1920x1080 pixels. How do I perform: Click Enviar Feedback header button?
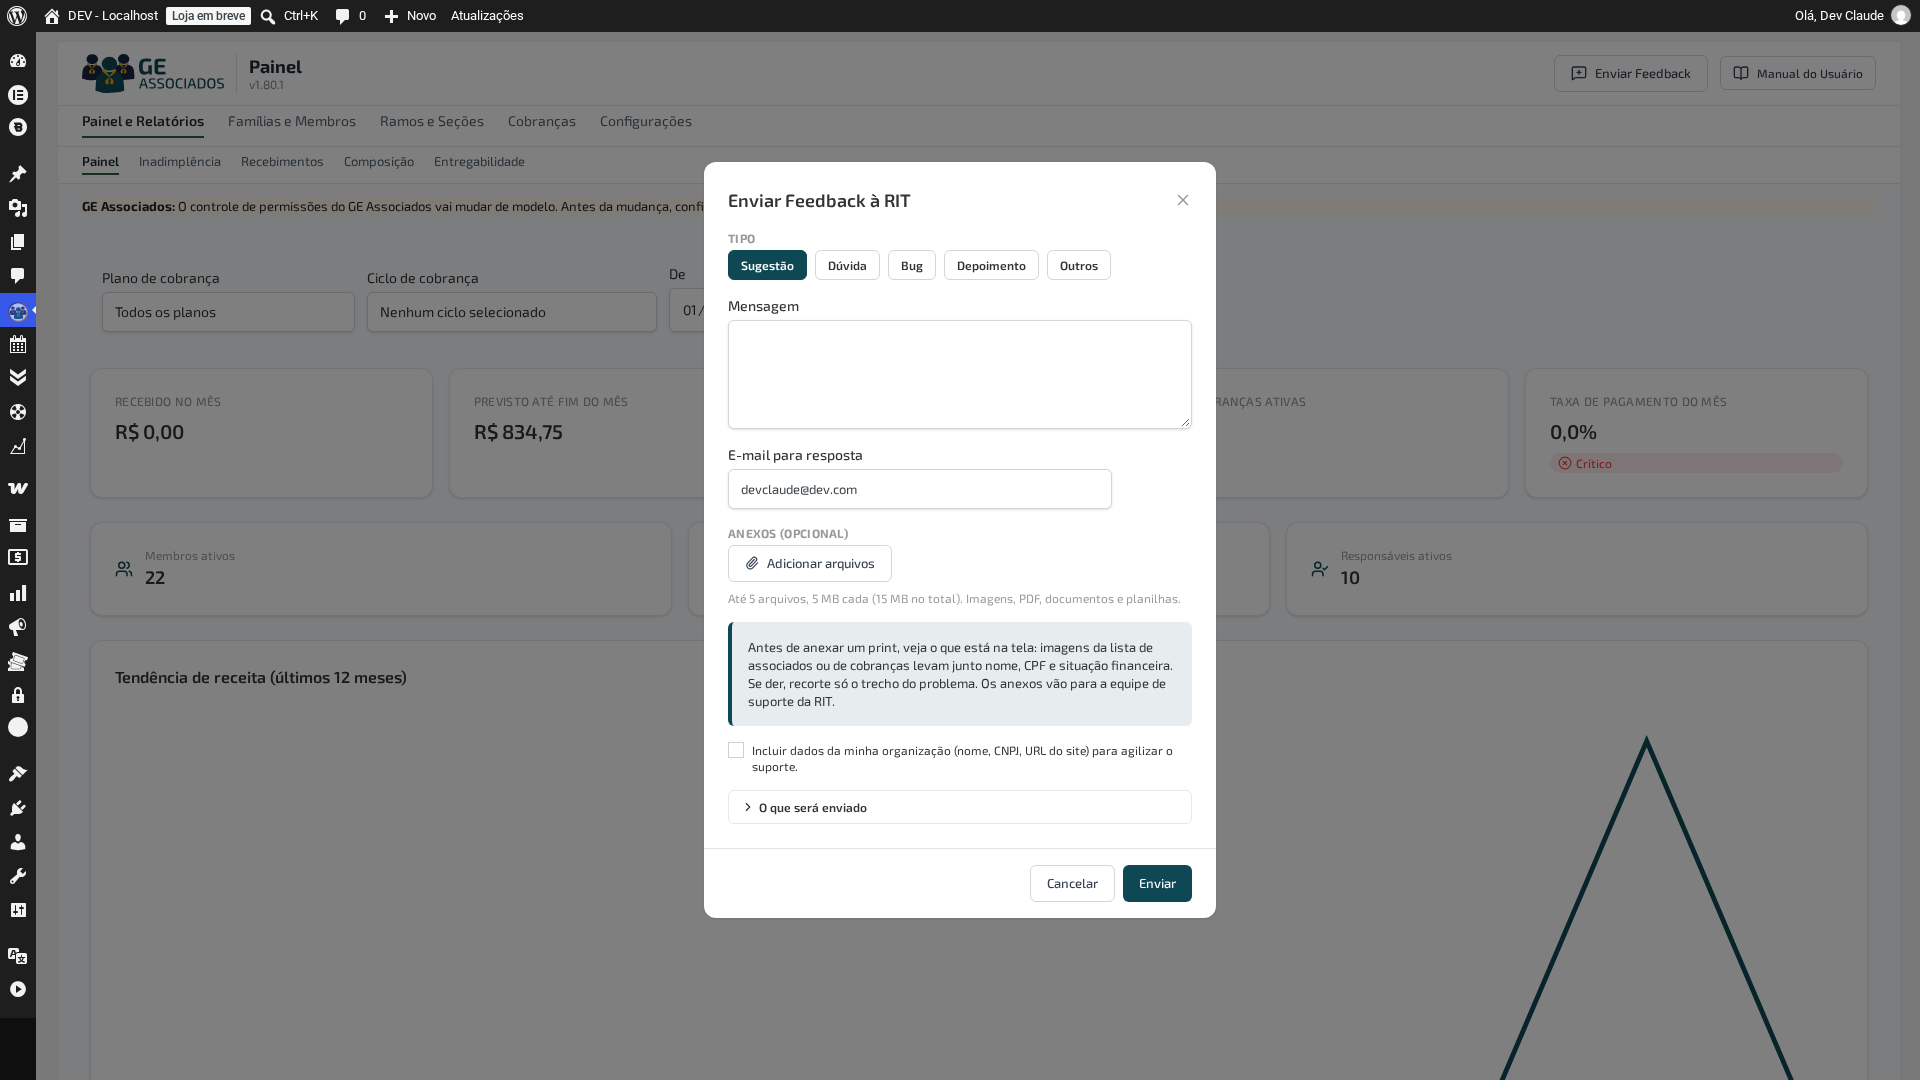[x=1631, y=73]
